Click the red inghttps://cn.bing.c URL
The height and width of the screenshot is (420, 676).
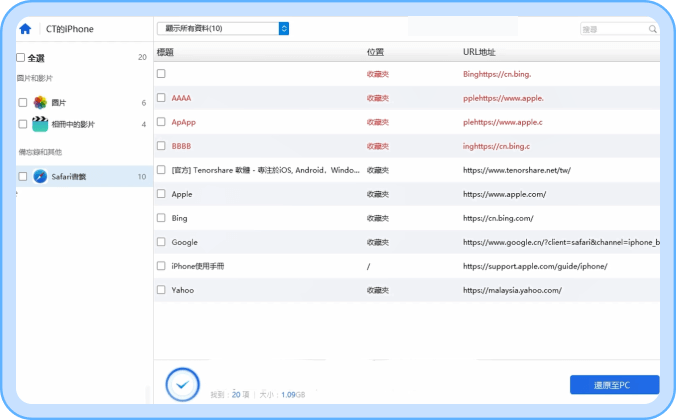pos(497,146)
